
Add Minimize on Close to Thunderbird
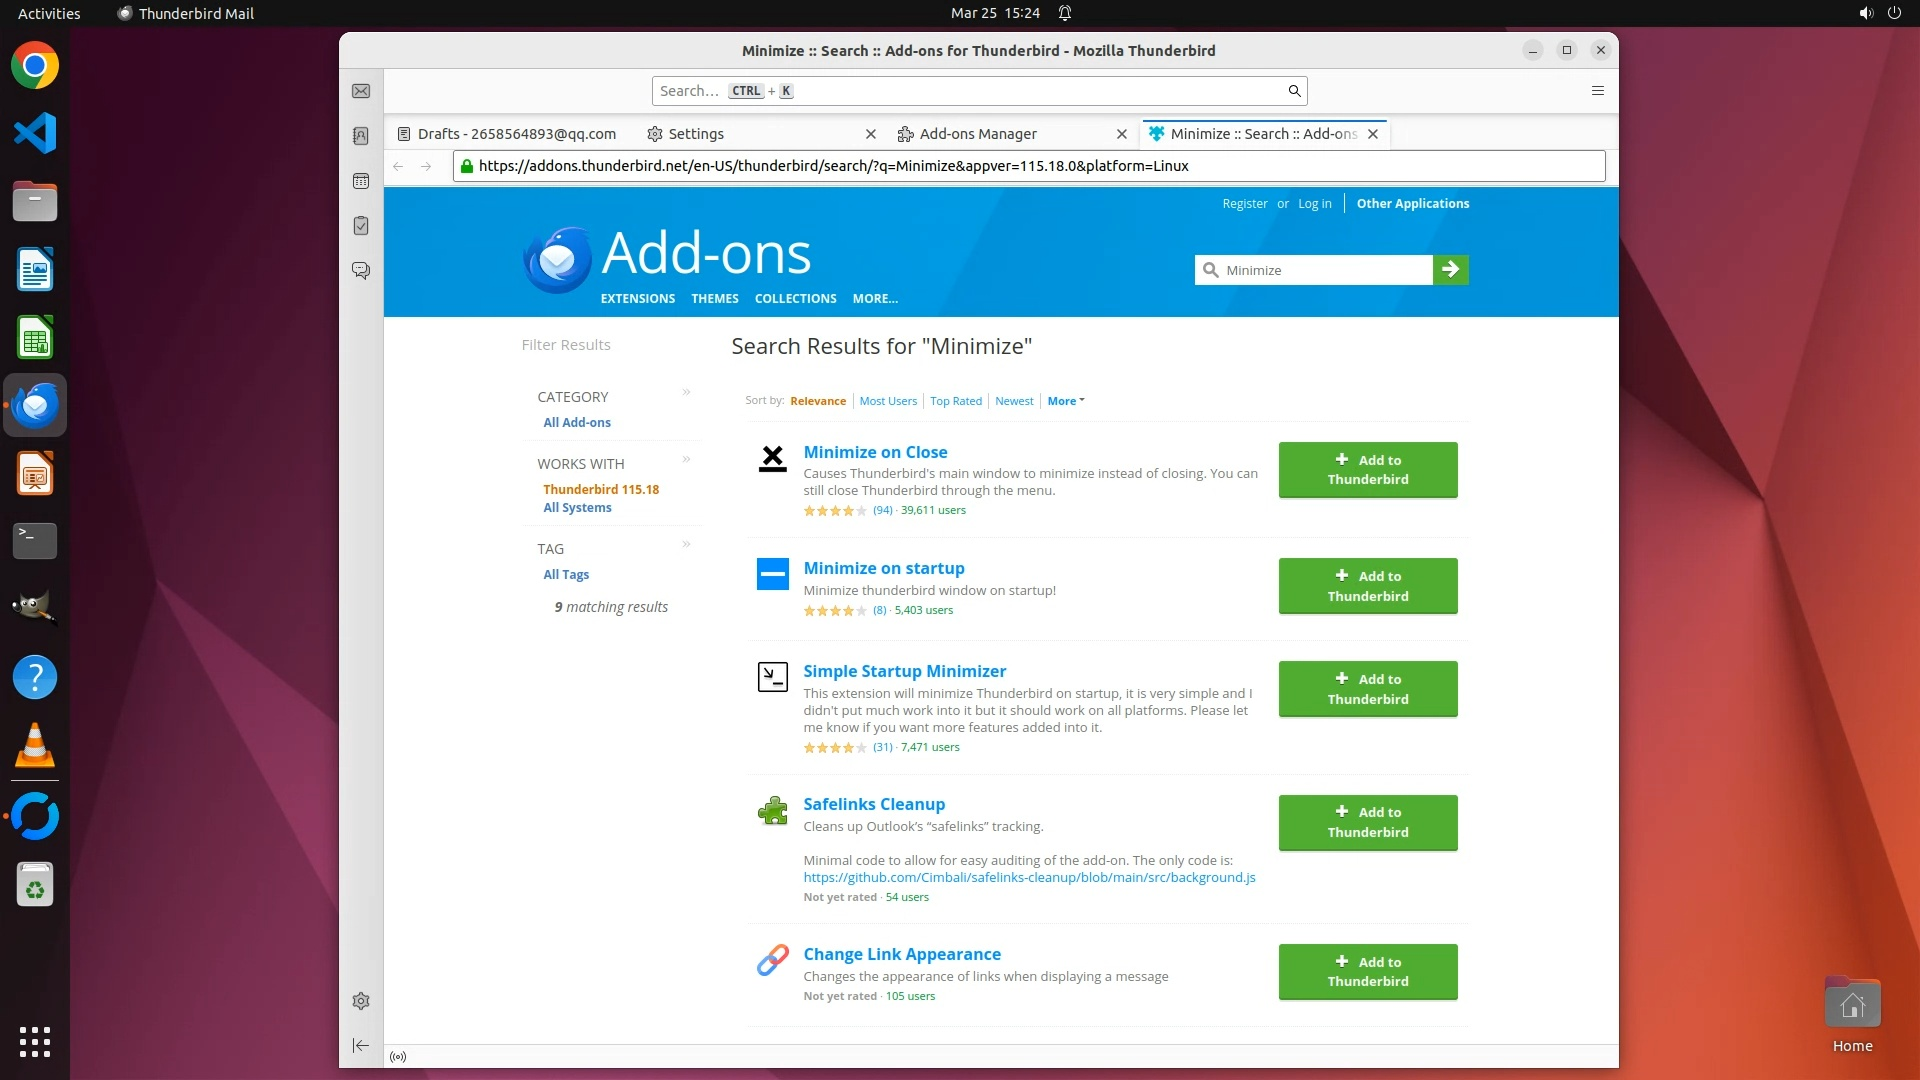coord(1367,470)
